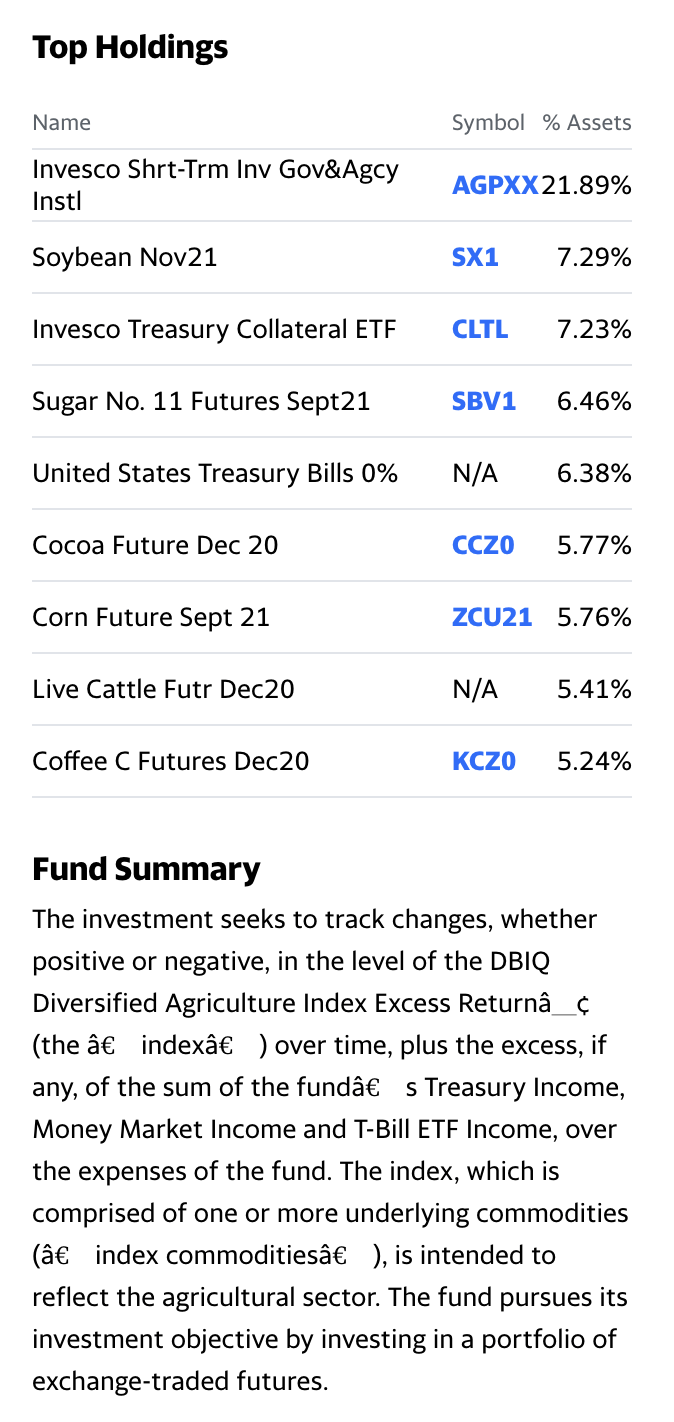Select the SBV1 Sugar futures symbol

(483, 401)
